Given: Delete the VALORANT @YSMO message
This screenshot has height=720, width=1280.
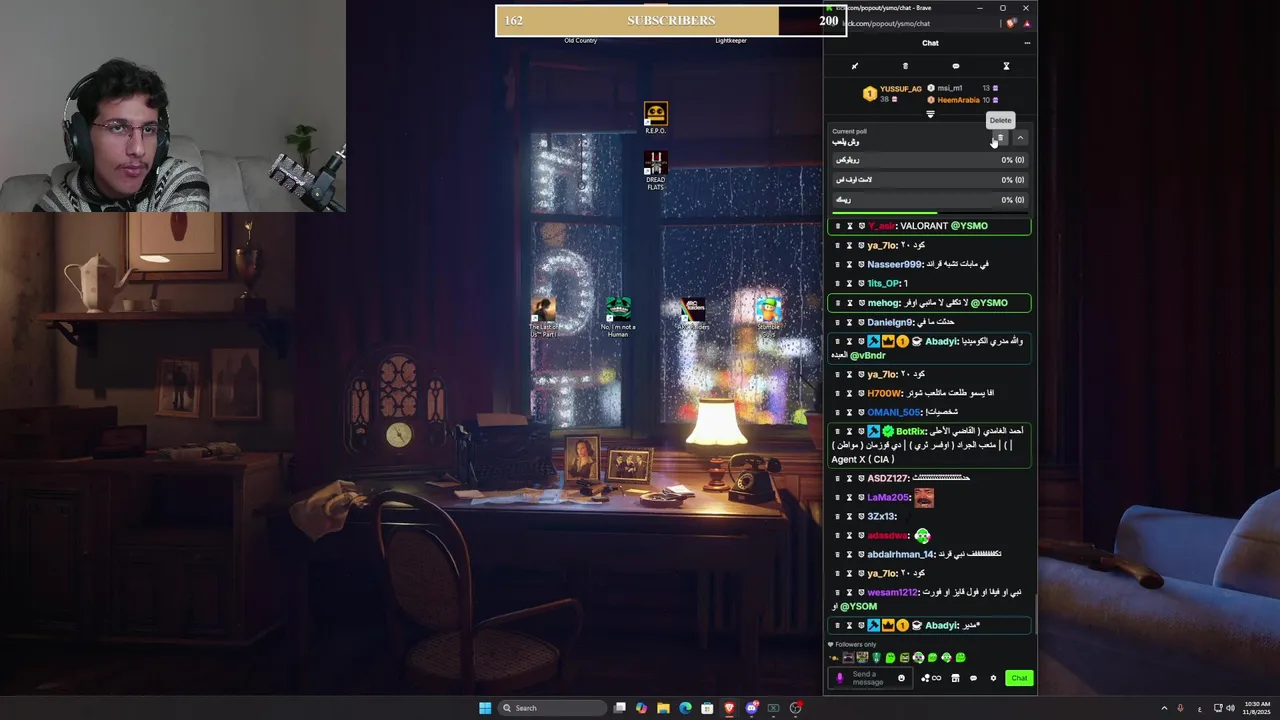Looking at the screenshot, I should point(838,226).
